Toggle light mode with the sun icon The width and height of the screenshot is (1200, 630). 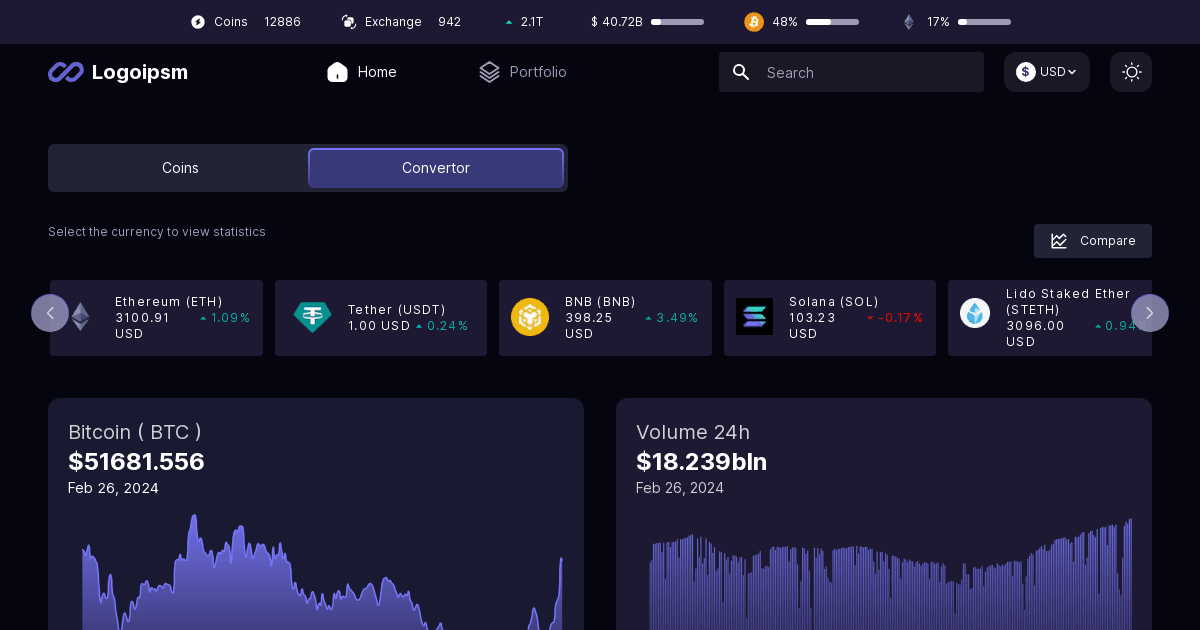point(1131,72)
